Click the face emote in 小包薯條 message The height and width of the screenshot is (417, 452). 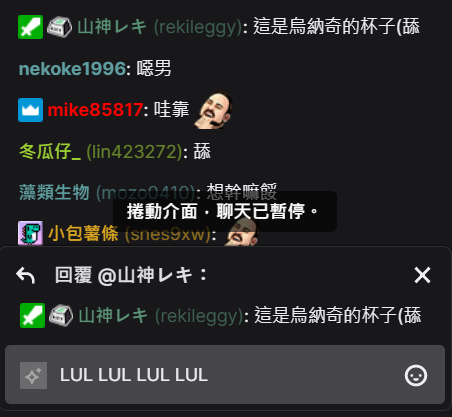point(242,233)
